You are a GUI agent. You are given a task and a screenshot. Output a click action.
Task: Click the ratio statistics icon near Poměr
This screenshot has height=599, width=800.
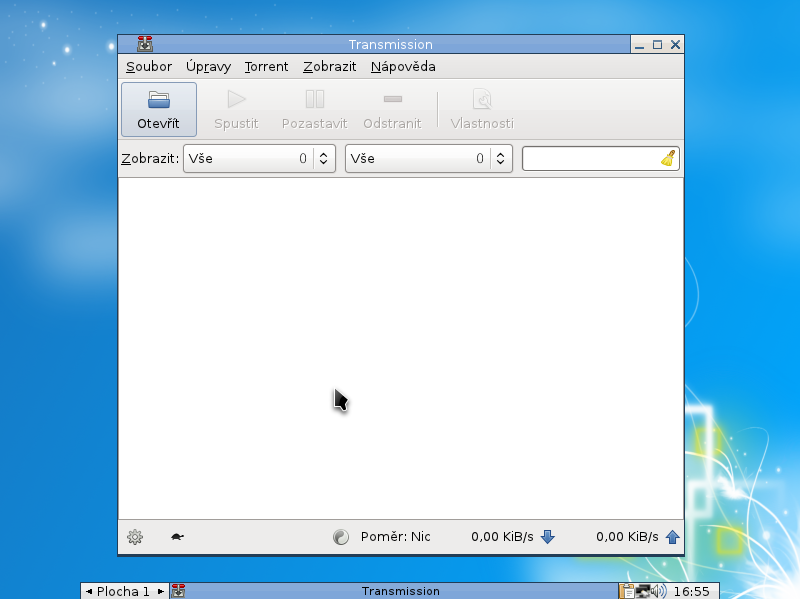341,537
